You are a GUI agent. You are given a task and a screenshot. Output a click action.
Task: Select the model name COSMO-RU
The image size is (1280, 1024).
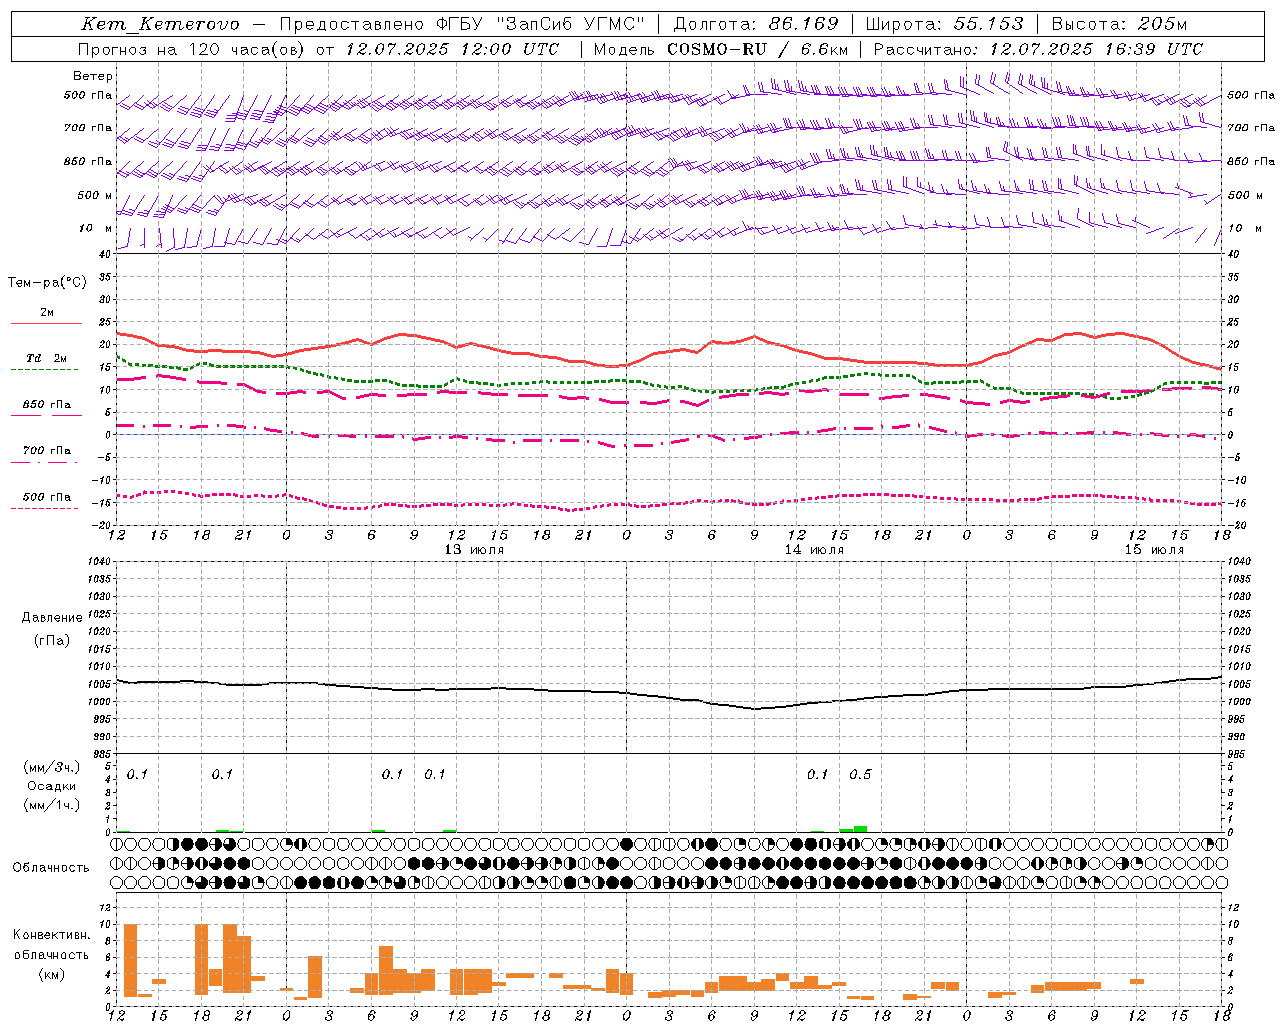[717, 49]
